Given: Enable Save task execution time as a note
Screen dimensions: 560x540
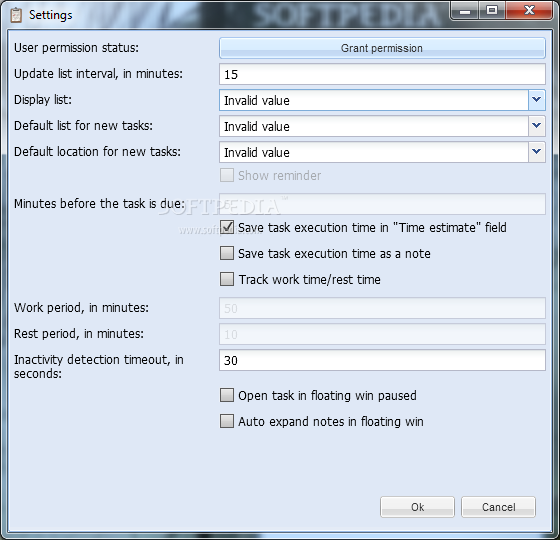Looking at the screenshot, I should coord(227,253).
